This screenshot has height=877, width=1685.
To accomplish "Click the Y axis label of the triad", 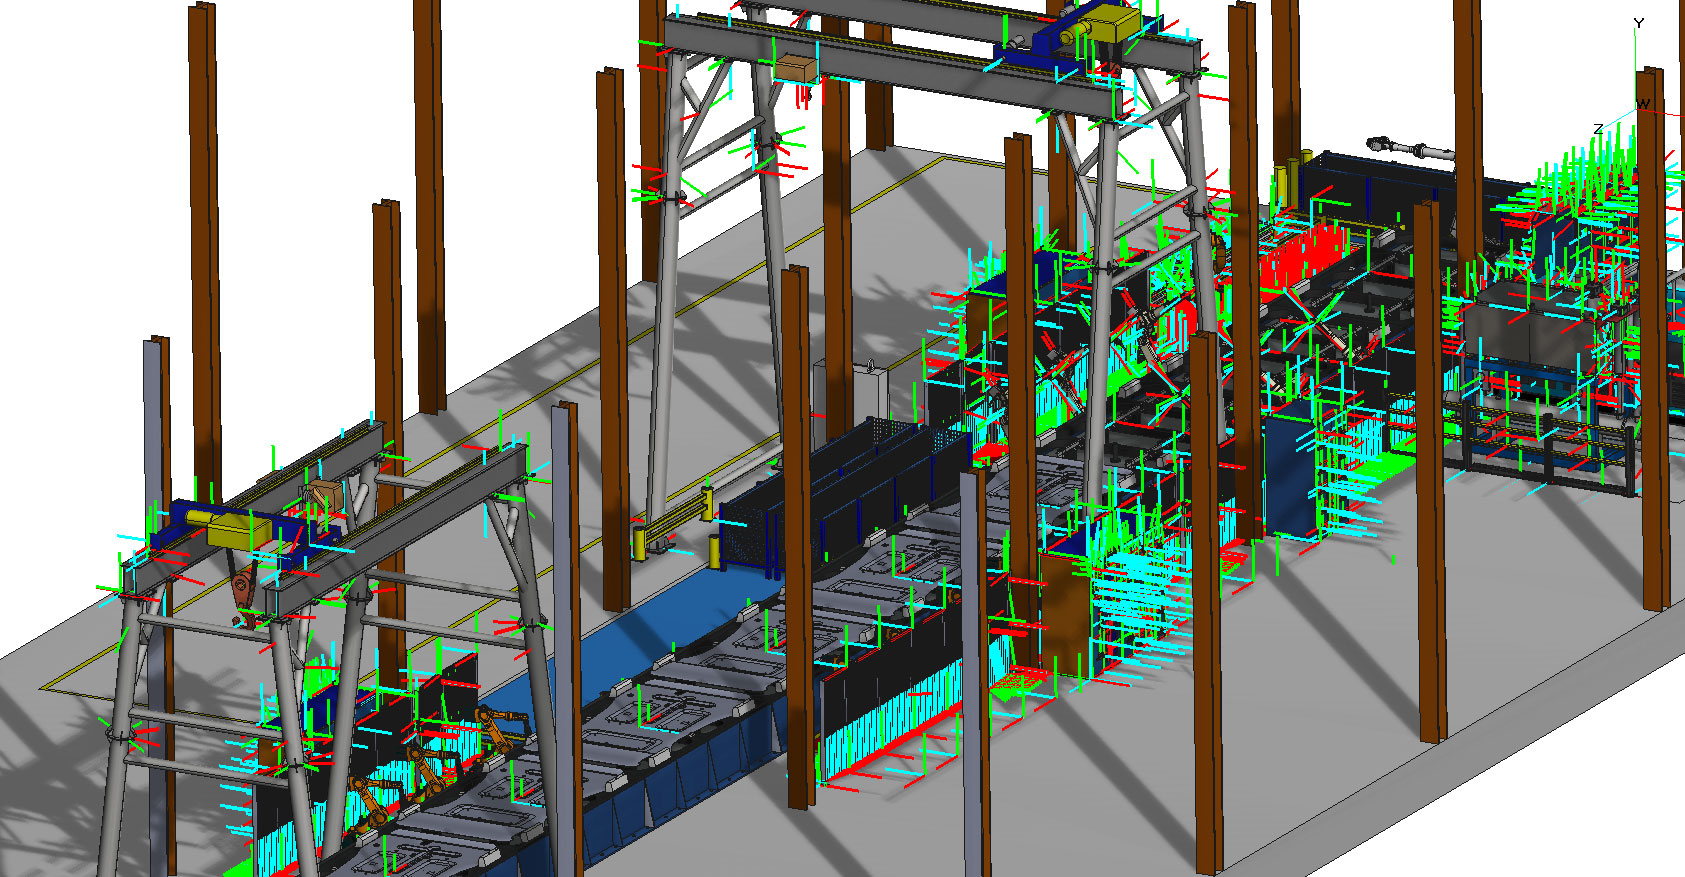I will [1638, 23].
